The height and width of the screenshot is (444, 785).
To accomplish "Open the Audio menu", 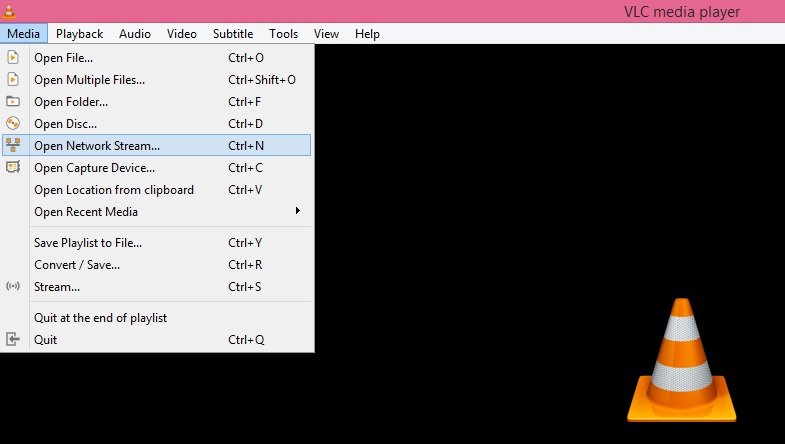I will point(135,34).
